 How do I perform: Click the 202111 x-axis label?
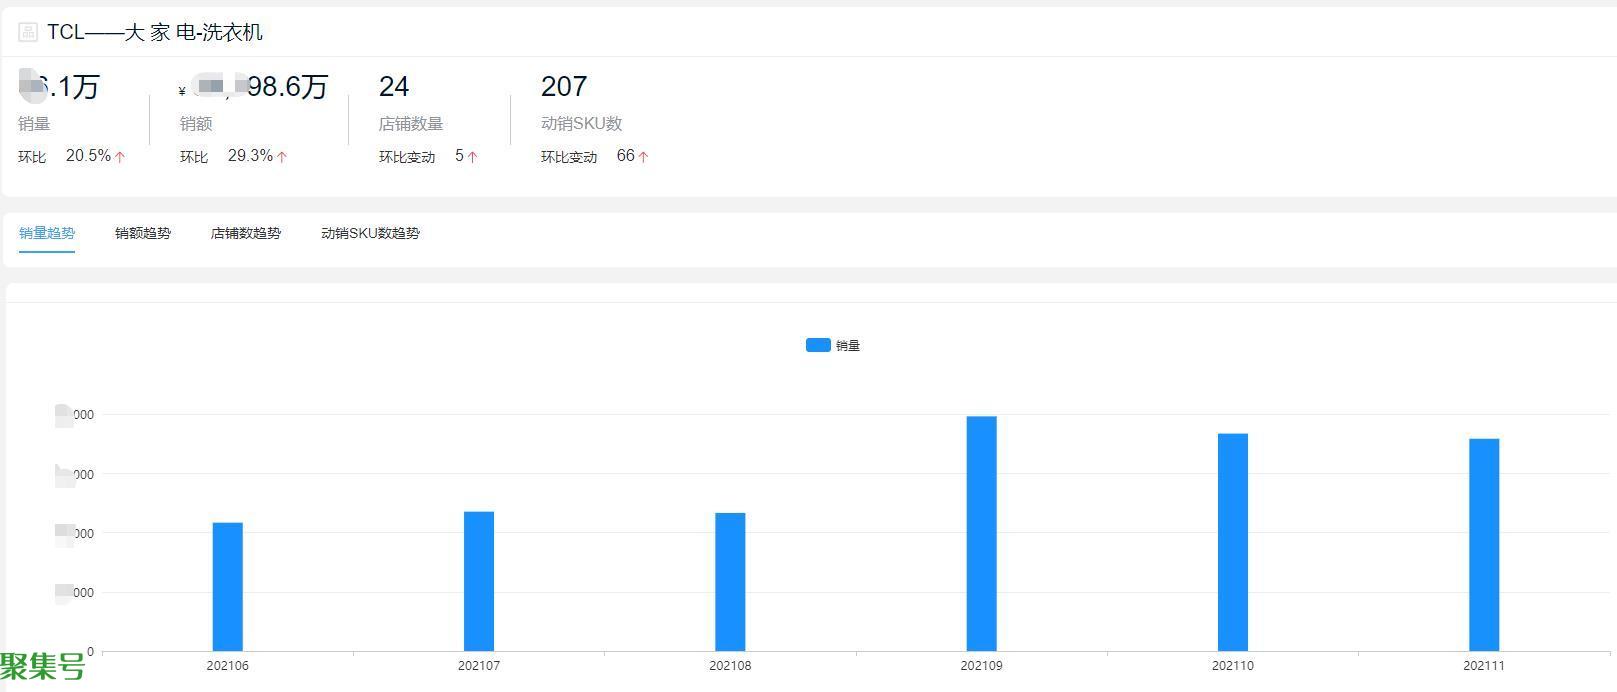coord(1484,666)
